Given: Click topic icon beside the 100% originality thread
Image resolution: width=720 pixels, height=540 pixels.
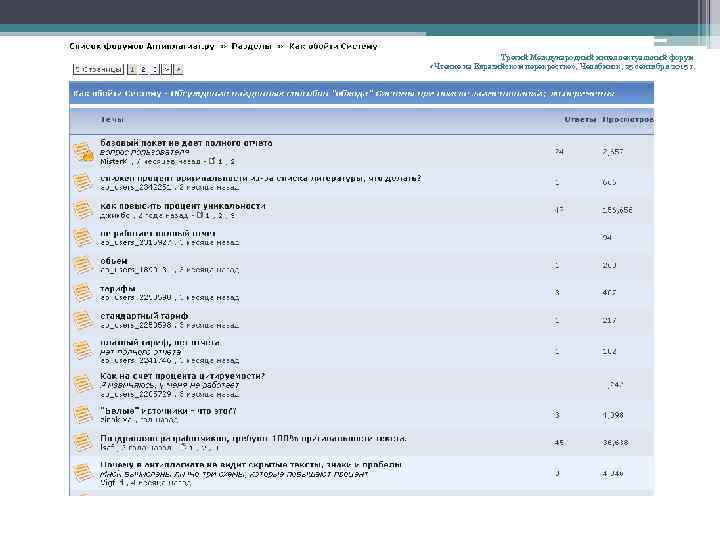Looking at the screenshot, I should coord(83,442).
